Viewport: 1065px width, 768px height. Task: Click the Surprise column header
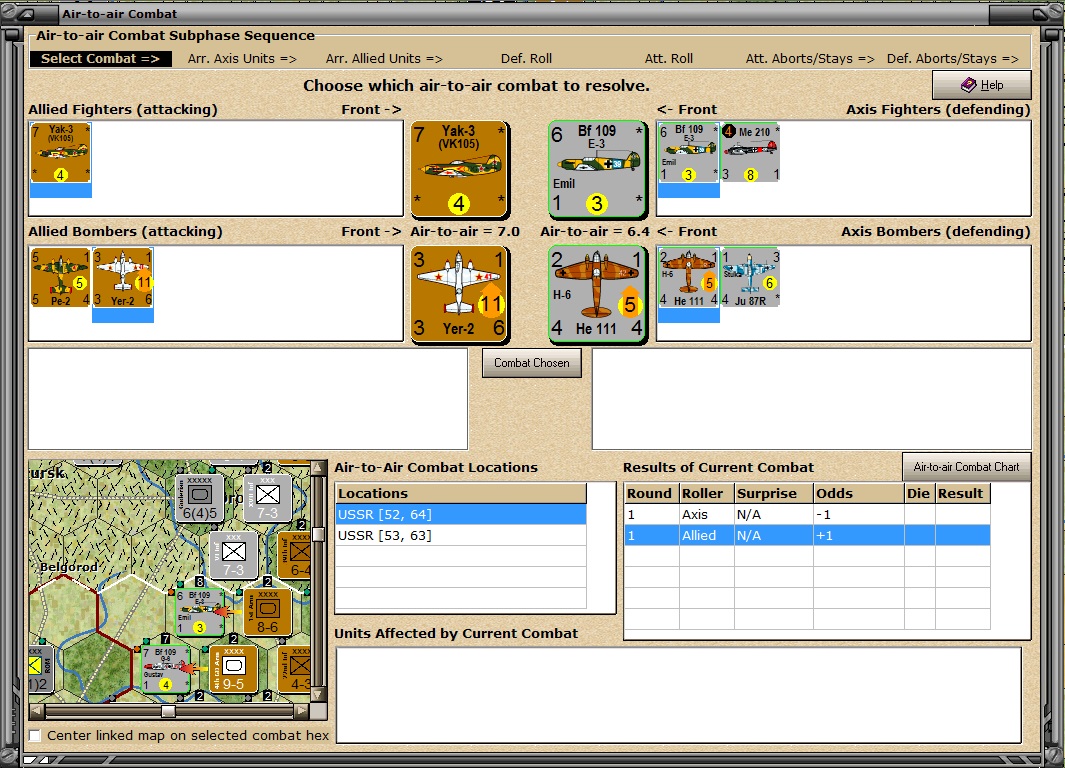[x=774, y=494]
